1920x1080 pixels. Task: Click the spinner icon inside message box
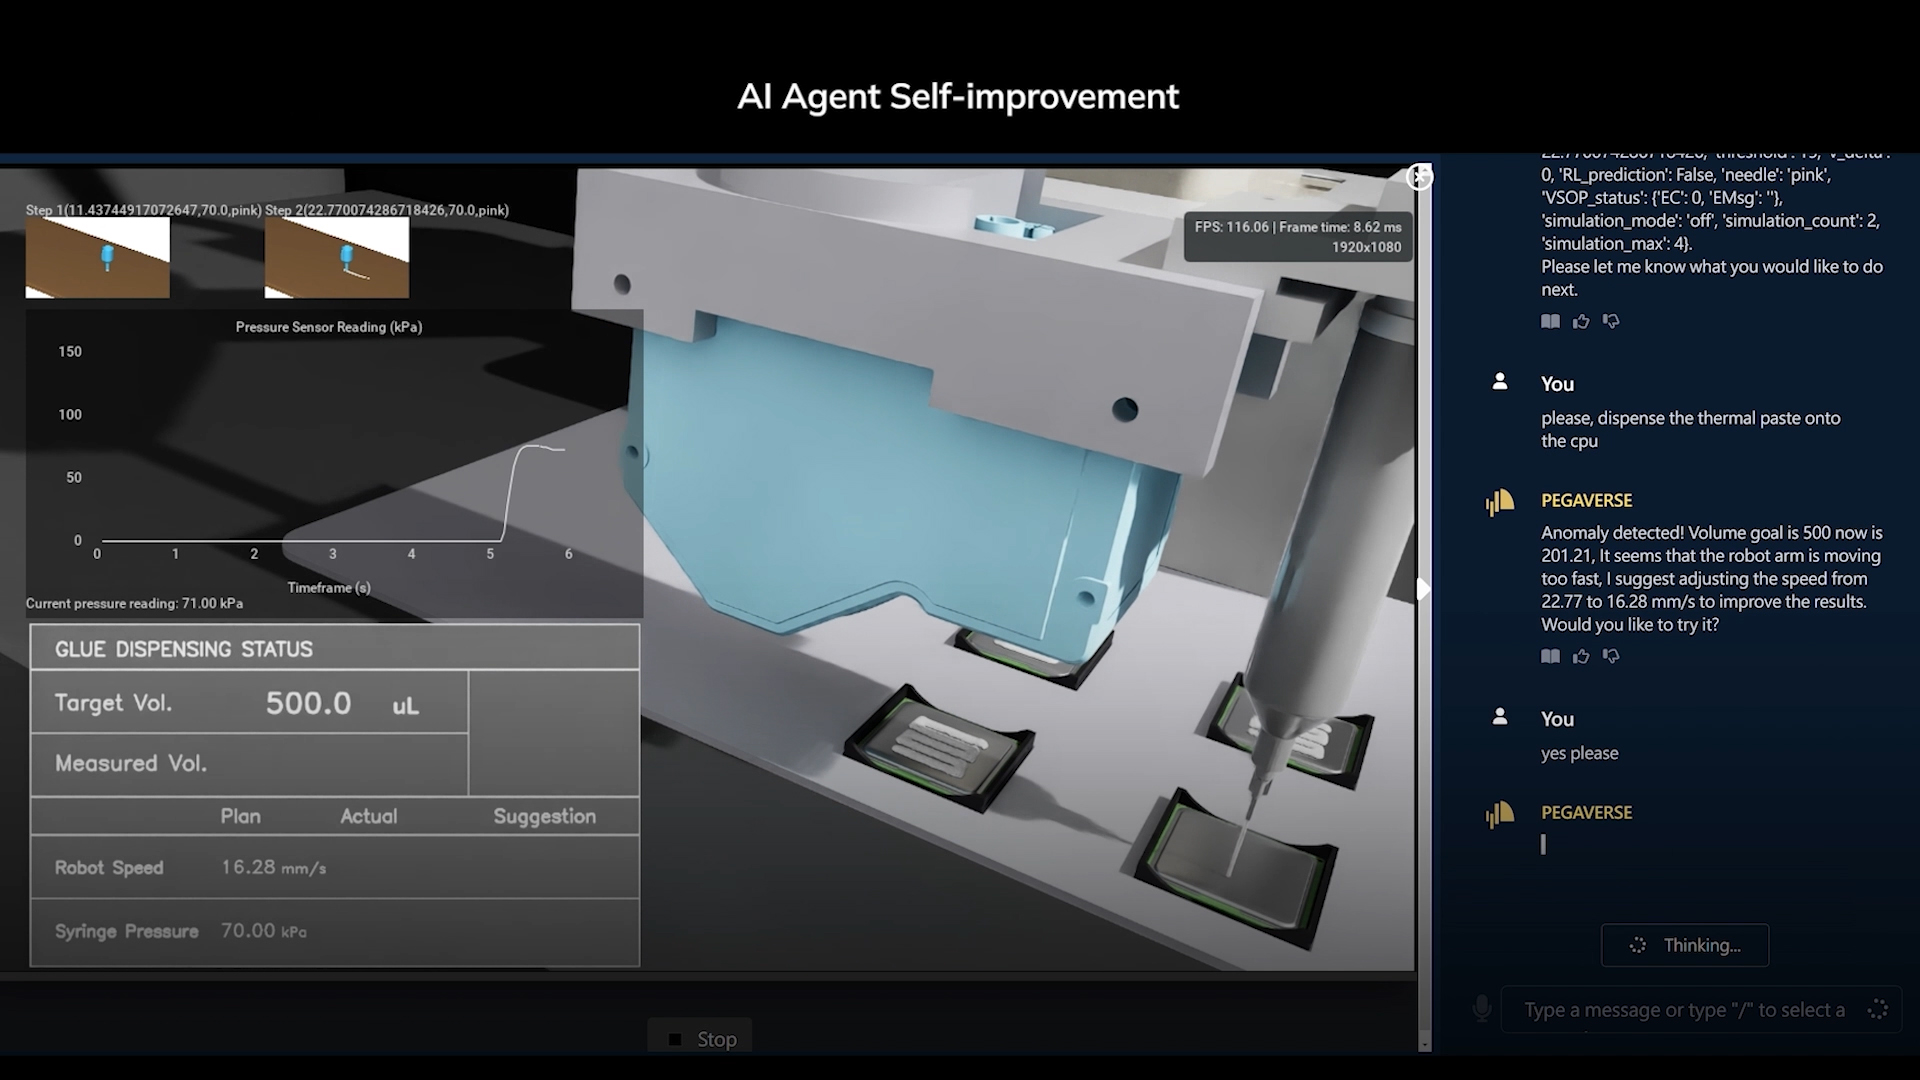pyautogui.click(x=1877, y=1009)
